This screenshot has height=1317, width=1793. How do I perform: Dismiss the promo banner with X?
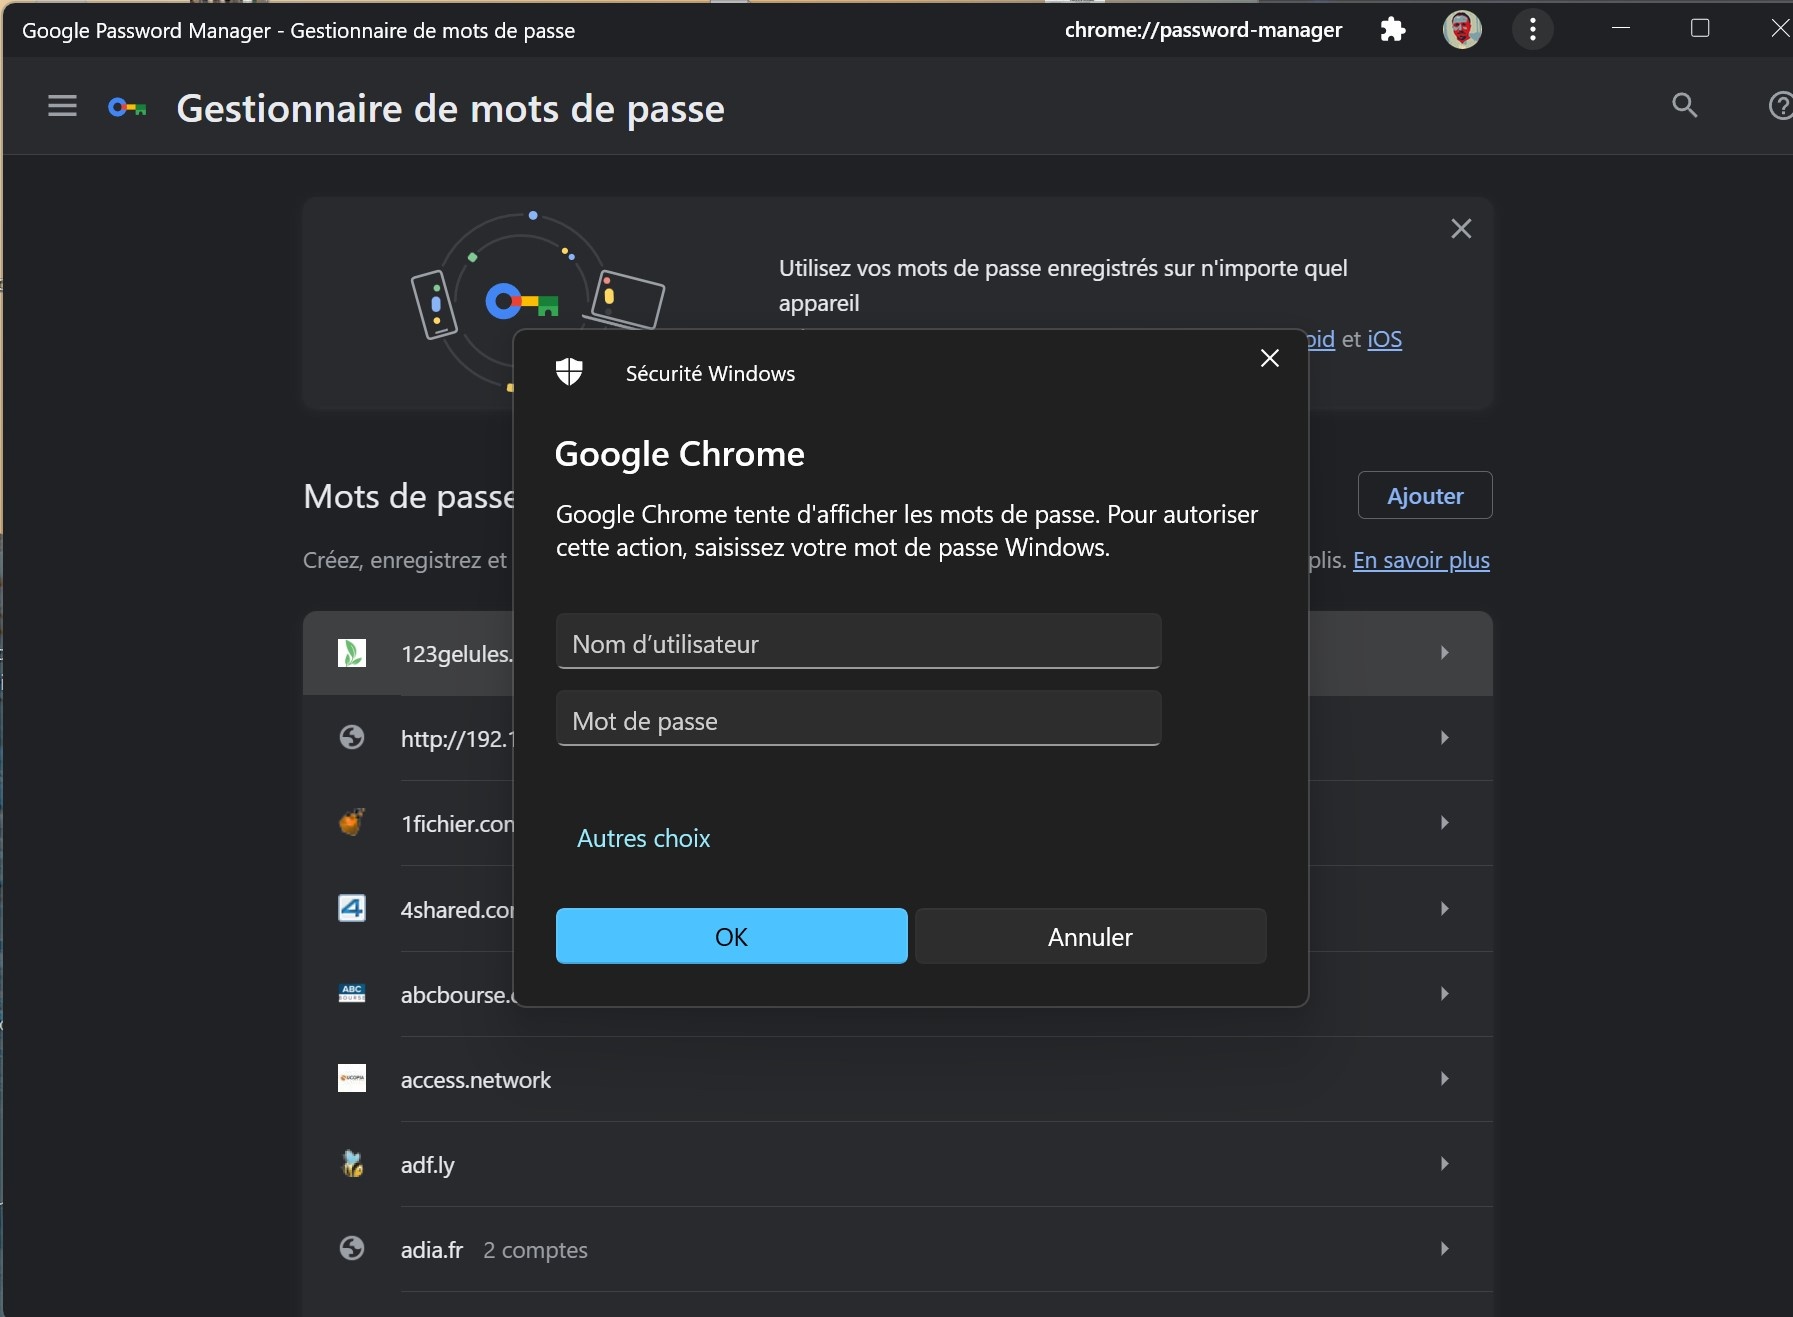point(1461,229)
